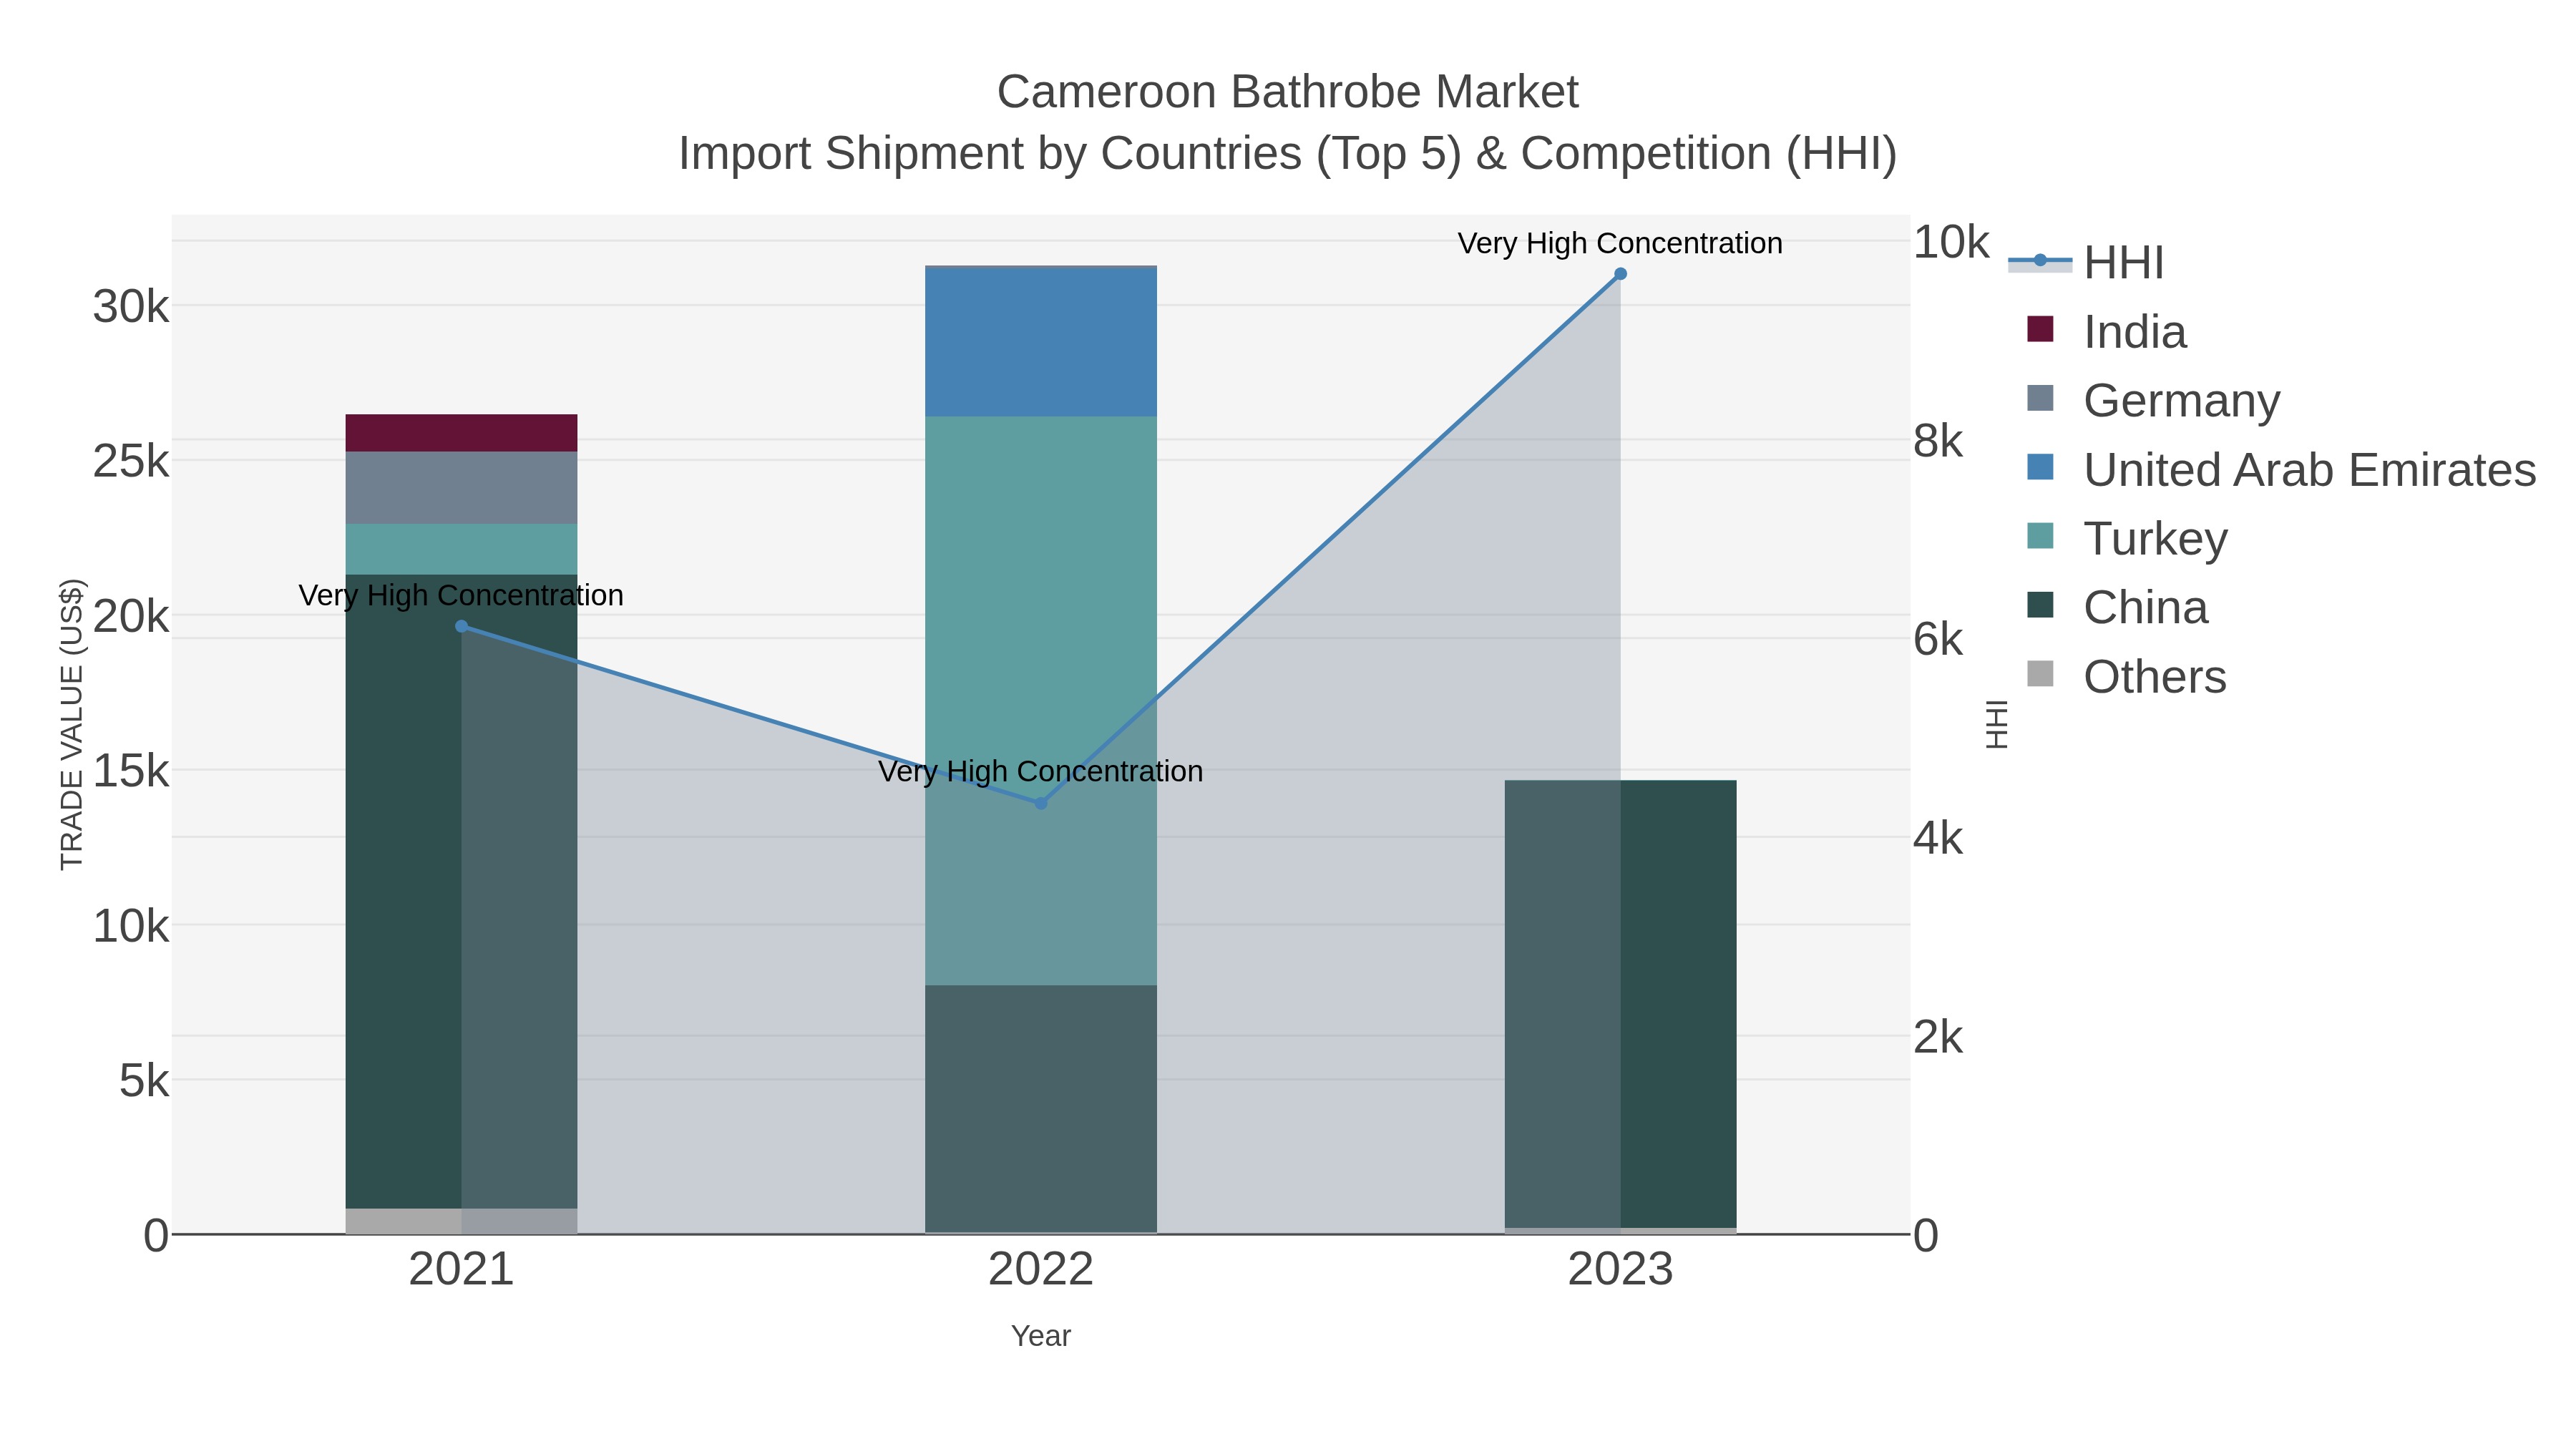Click the 8k right HHI axis tick
This screenshot has width=2576, height=1449.
pyautogui.click(x=1938, y=440)
